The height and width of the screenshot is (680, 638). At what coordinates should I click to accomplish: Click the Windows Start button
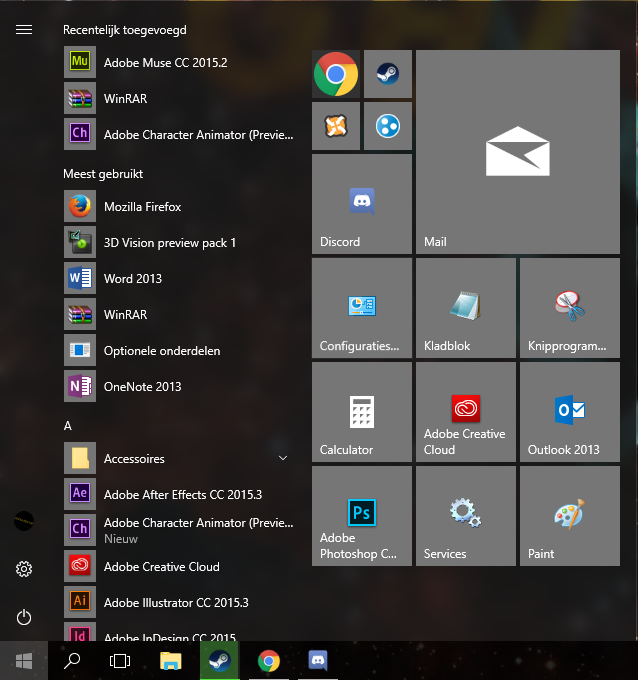[x=24, y=660]
